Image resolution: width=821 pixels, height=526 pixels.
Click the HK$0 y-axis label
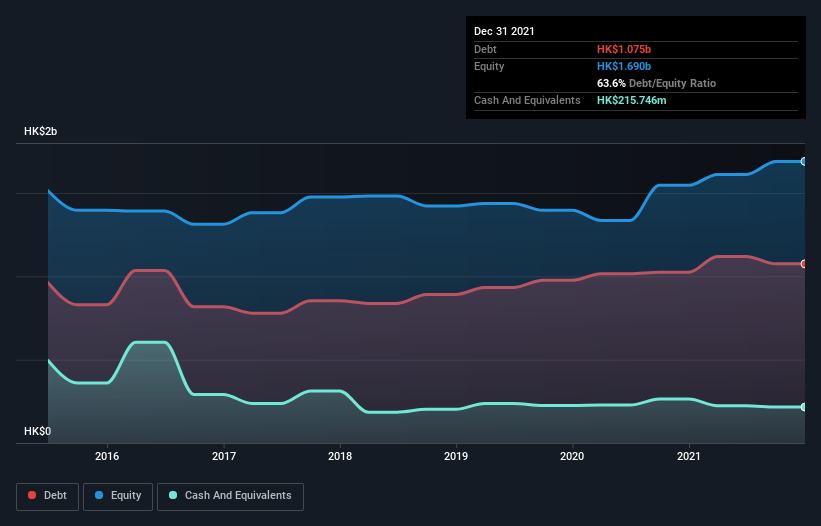pos(37,431)
